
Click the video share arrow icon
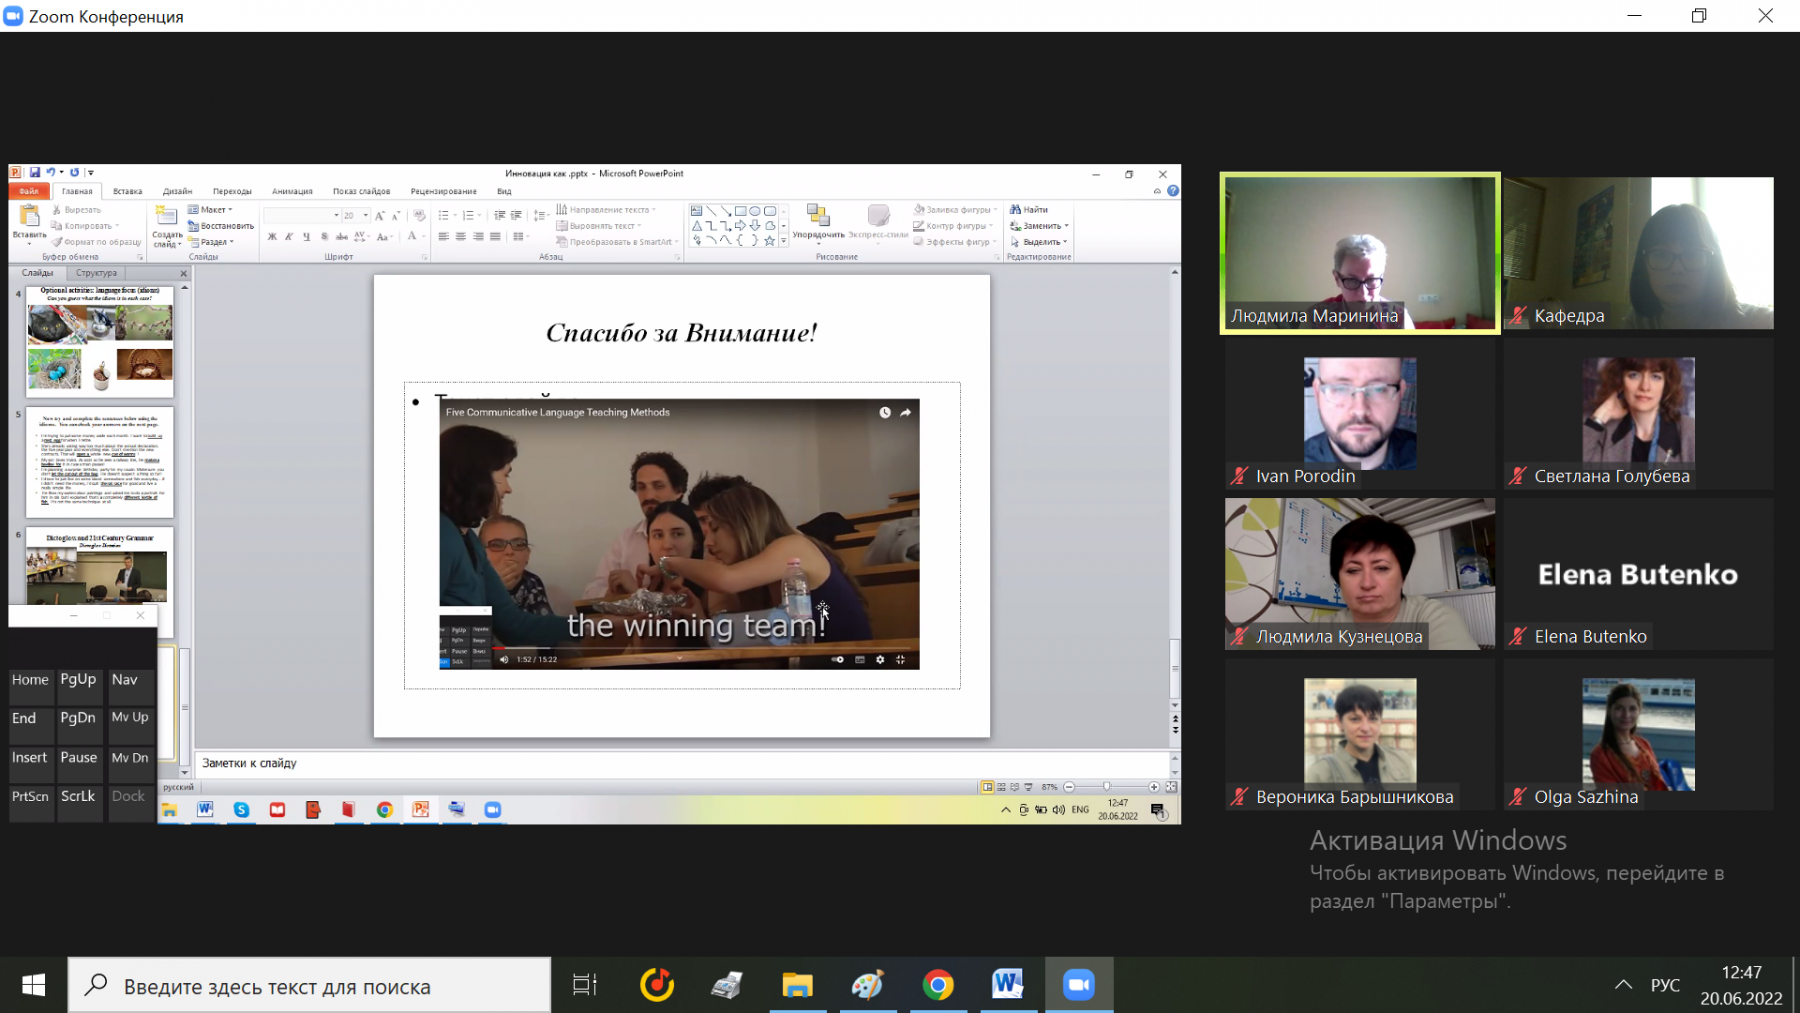[906, 412]
